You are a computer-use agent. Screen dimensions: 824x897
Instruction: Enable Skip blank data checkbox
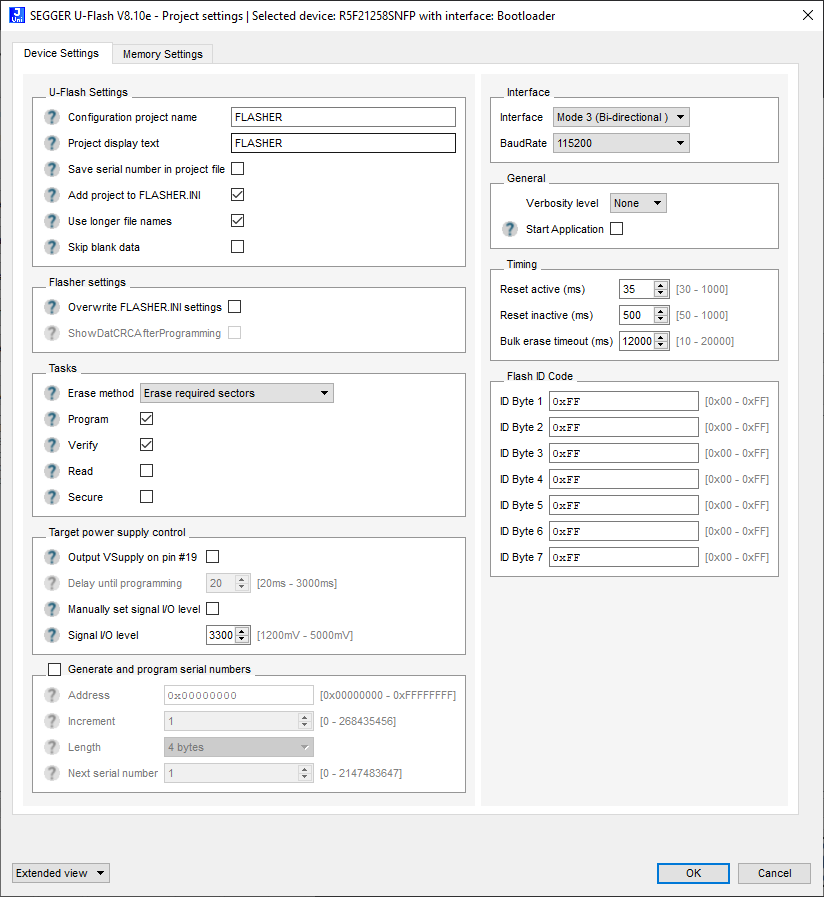(x=237, y=247)
